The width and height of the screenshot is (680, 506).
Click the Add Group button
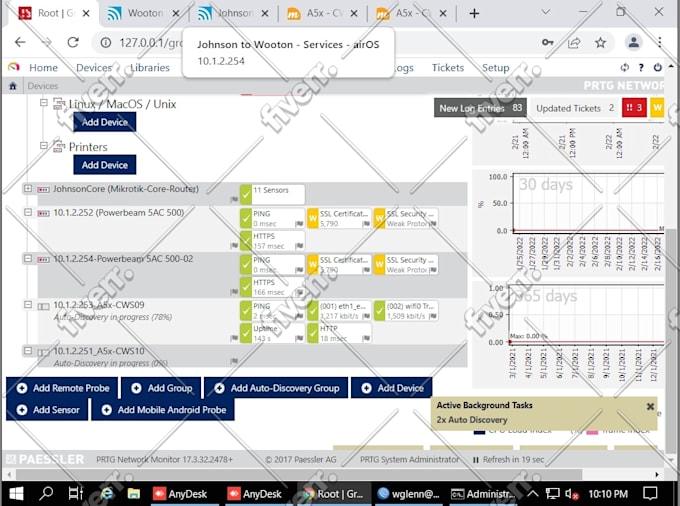pos(161,388)
